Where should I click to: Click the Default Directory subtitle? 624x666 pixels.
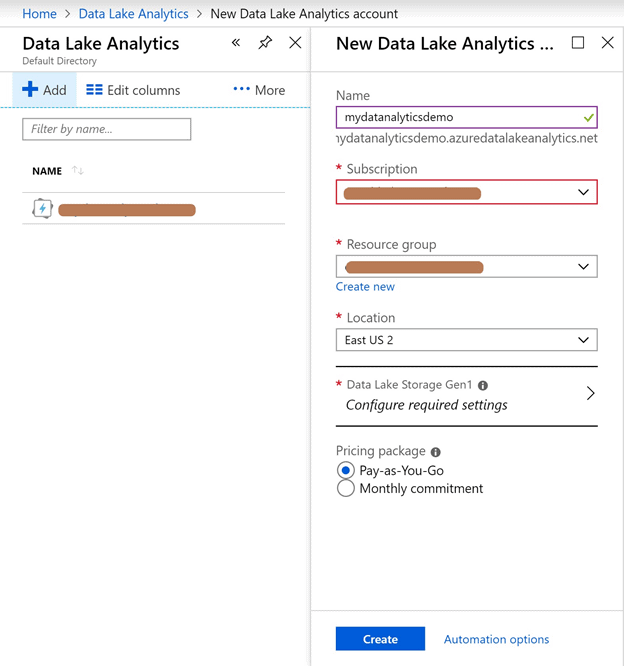(x=59, y=61)
